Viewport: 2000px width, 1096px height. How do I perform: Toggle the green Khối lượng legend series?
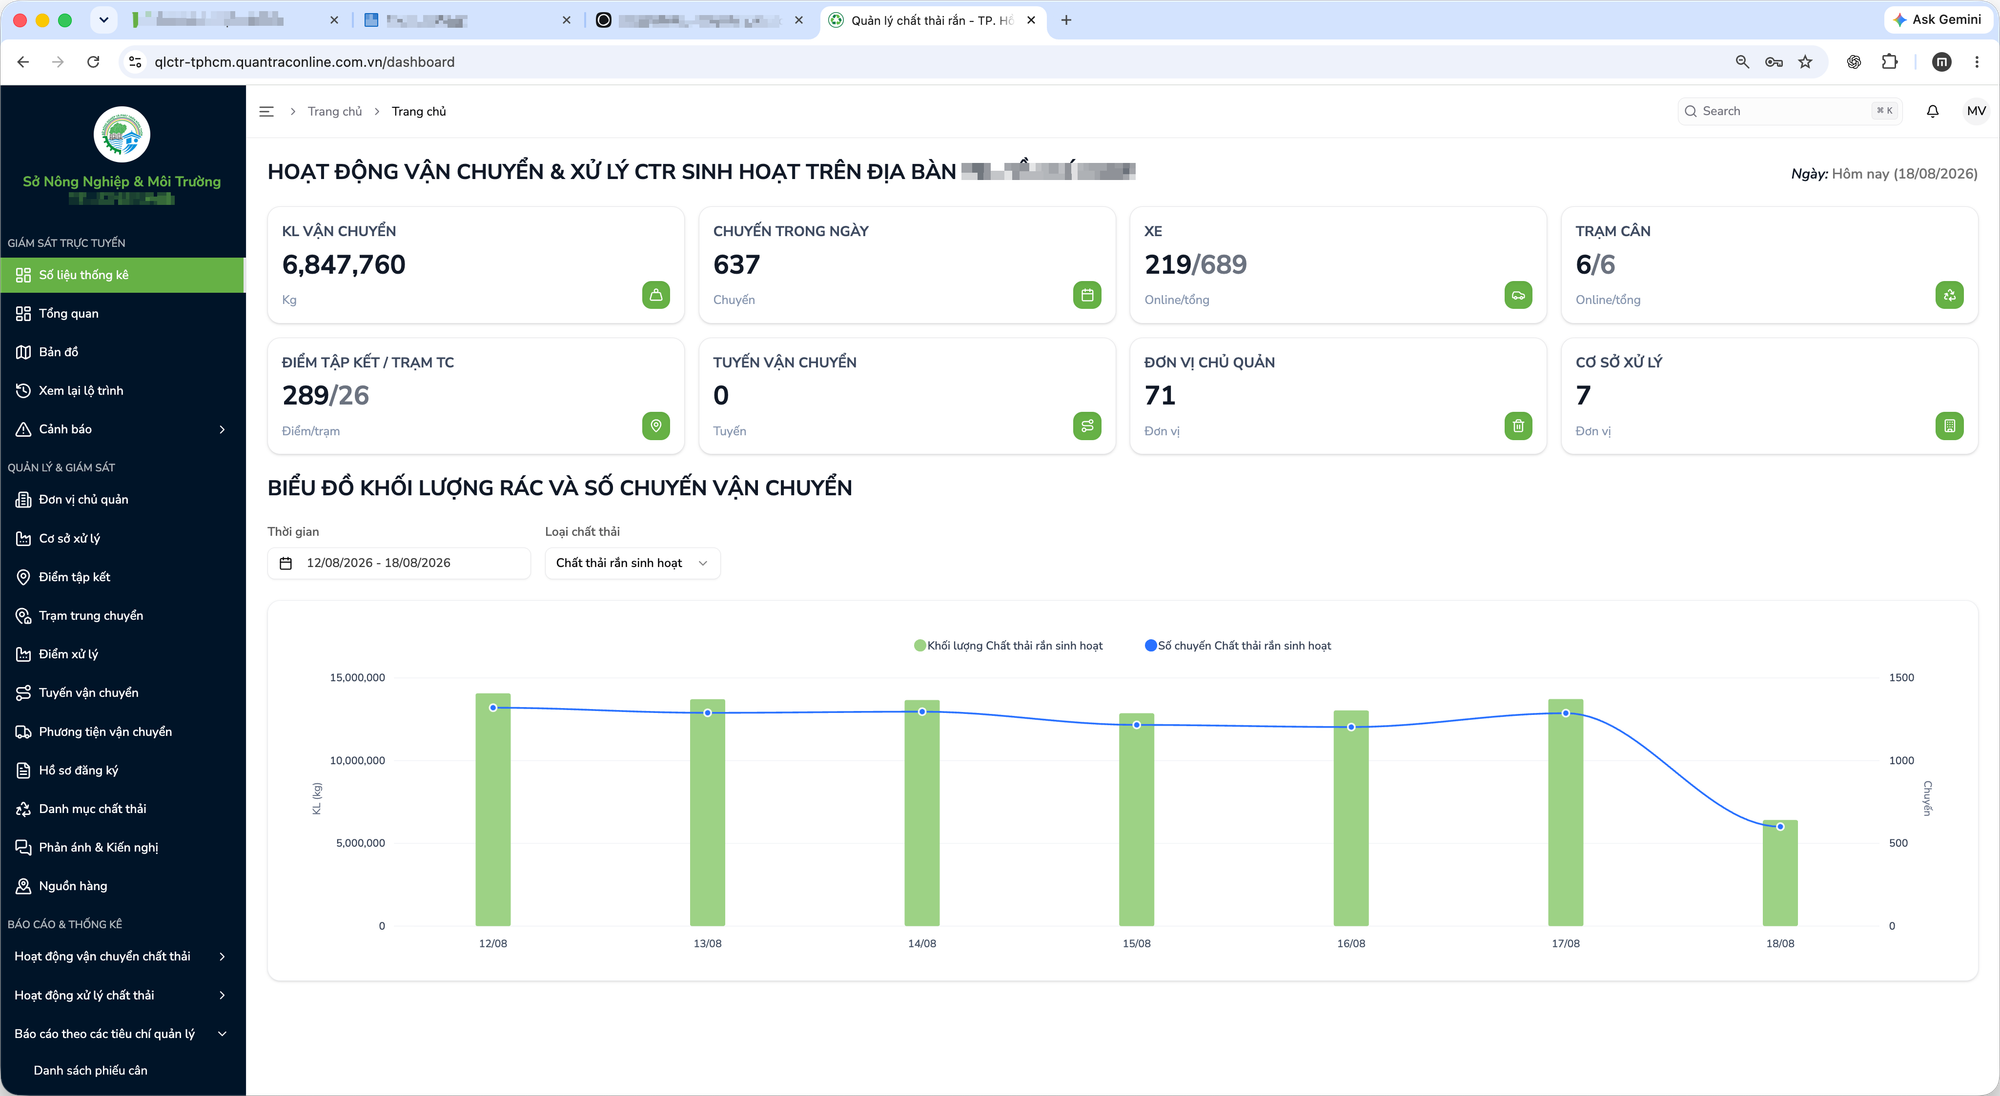coord(1008,646)
